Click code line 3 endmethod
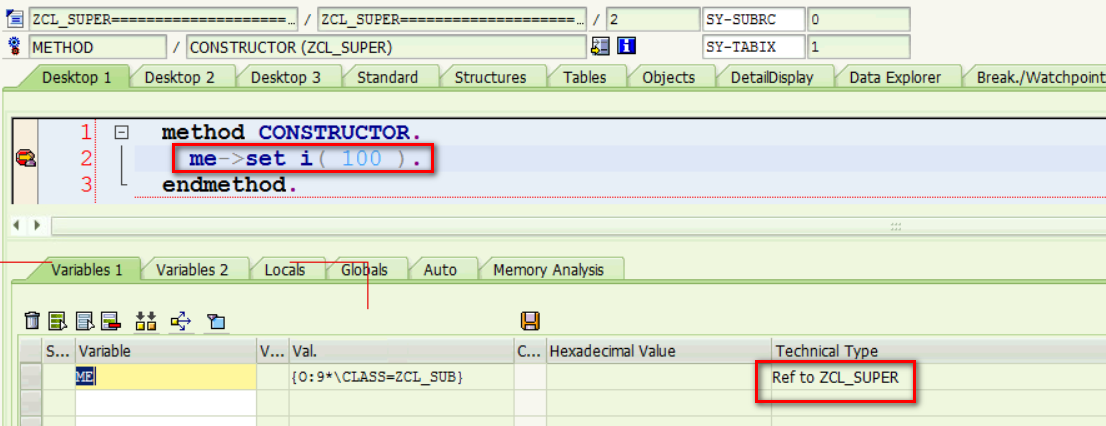 [x=229, y=185]
